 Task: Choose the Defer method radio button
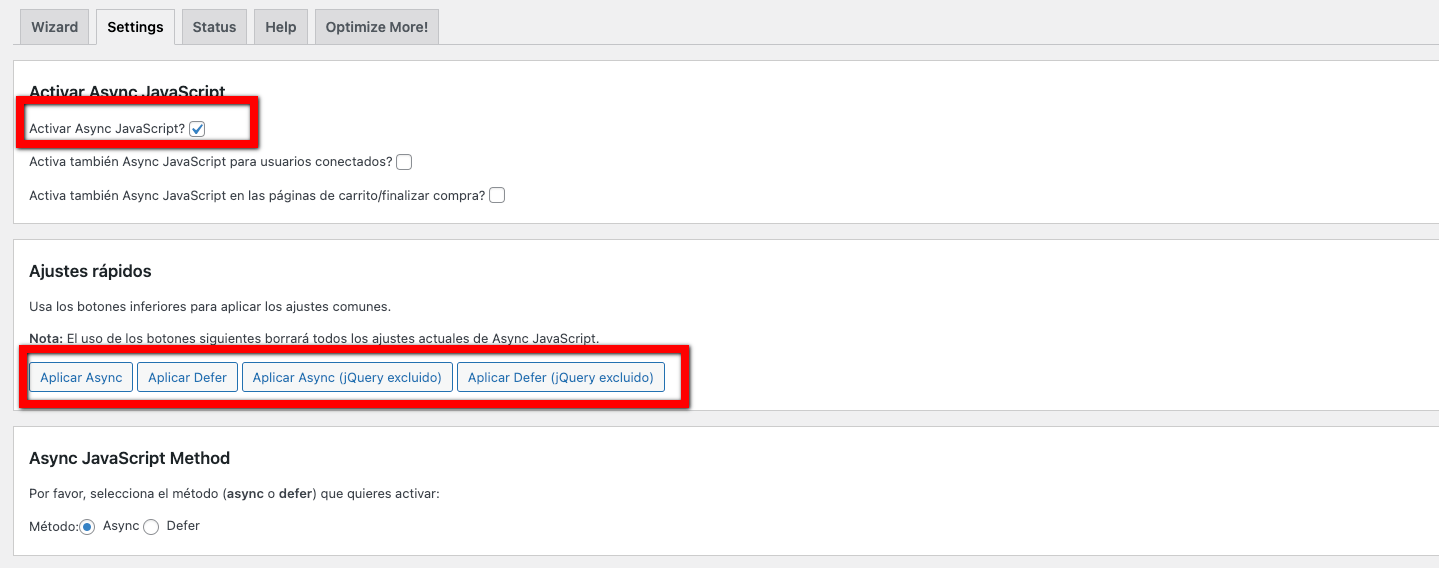(151, 527)
